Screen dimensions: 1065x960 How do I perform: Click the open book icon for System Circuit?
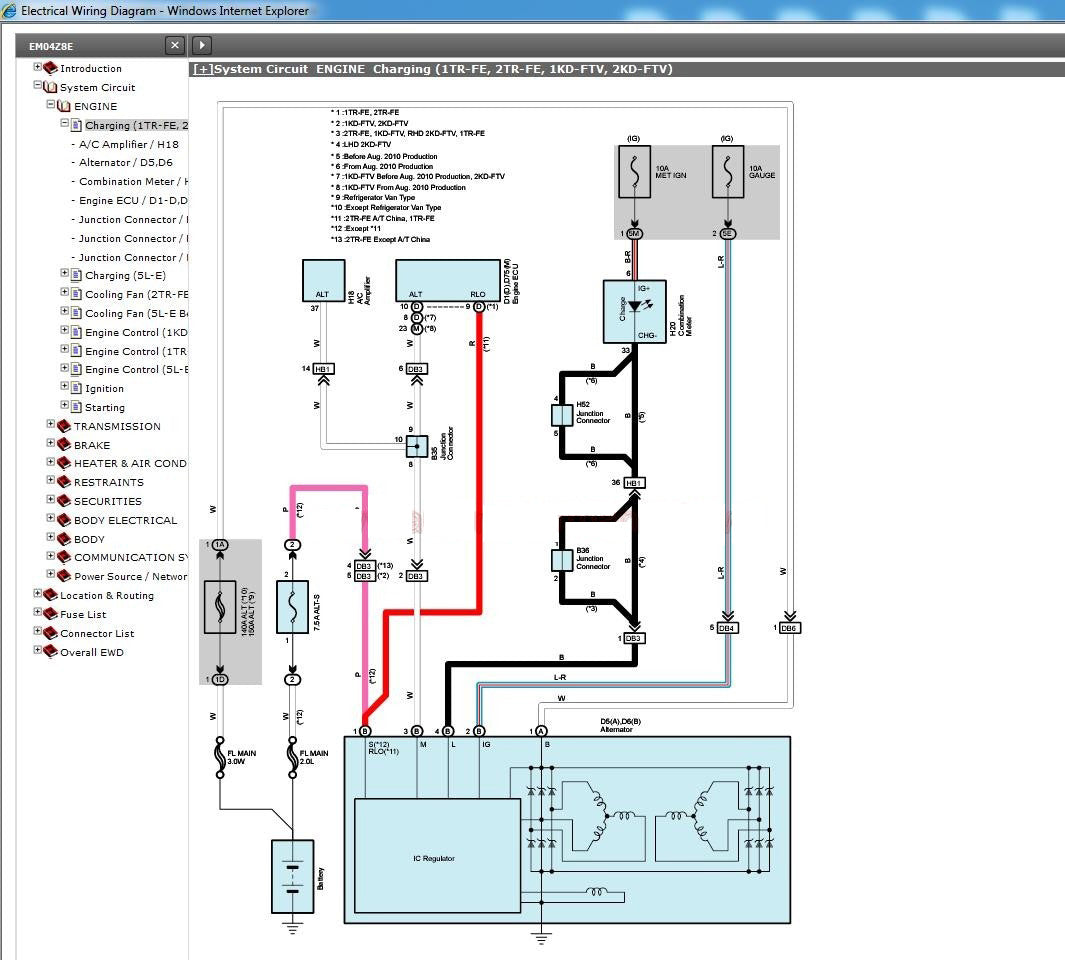[50, 87]
